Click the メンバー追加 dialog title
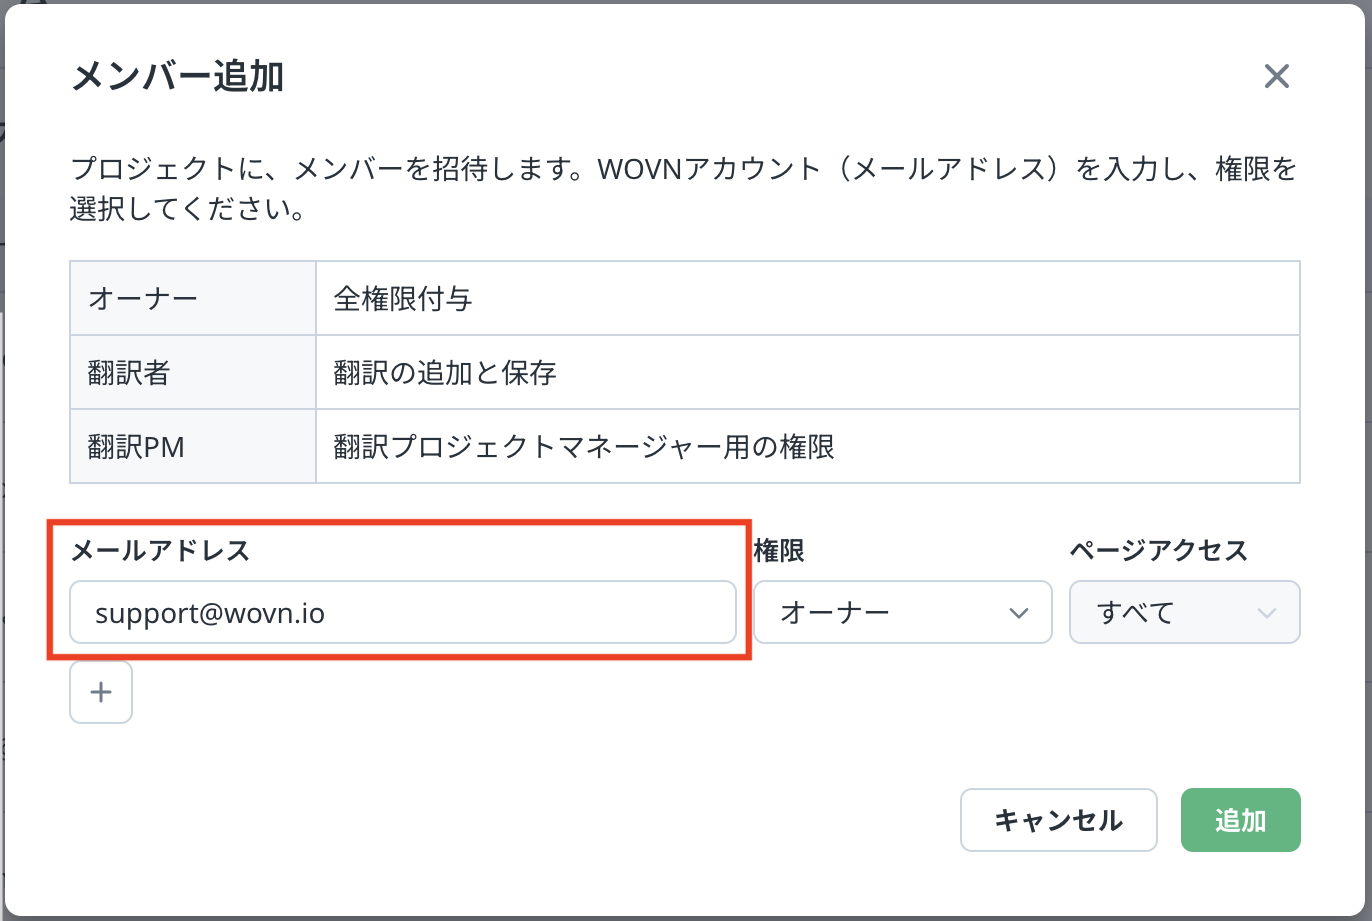 178,77
